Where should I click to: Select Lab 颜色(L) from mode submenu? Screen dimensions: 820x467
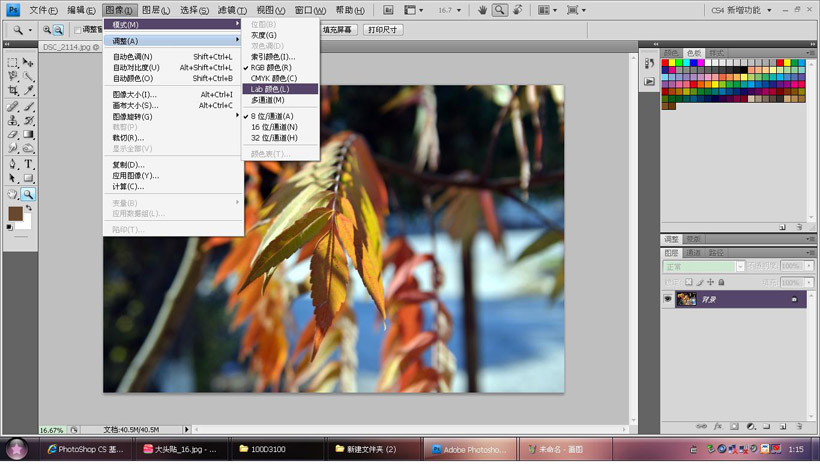tap(280, 89)
